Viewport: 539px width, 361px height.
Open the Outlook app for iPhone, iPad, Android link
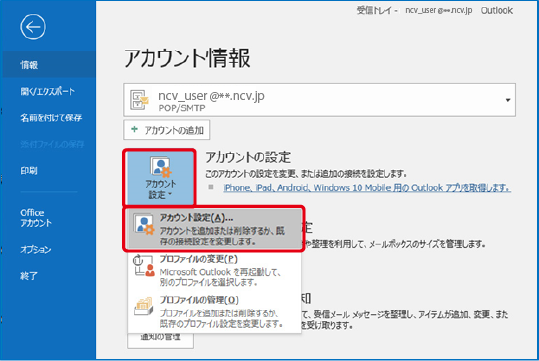point(367,188)
